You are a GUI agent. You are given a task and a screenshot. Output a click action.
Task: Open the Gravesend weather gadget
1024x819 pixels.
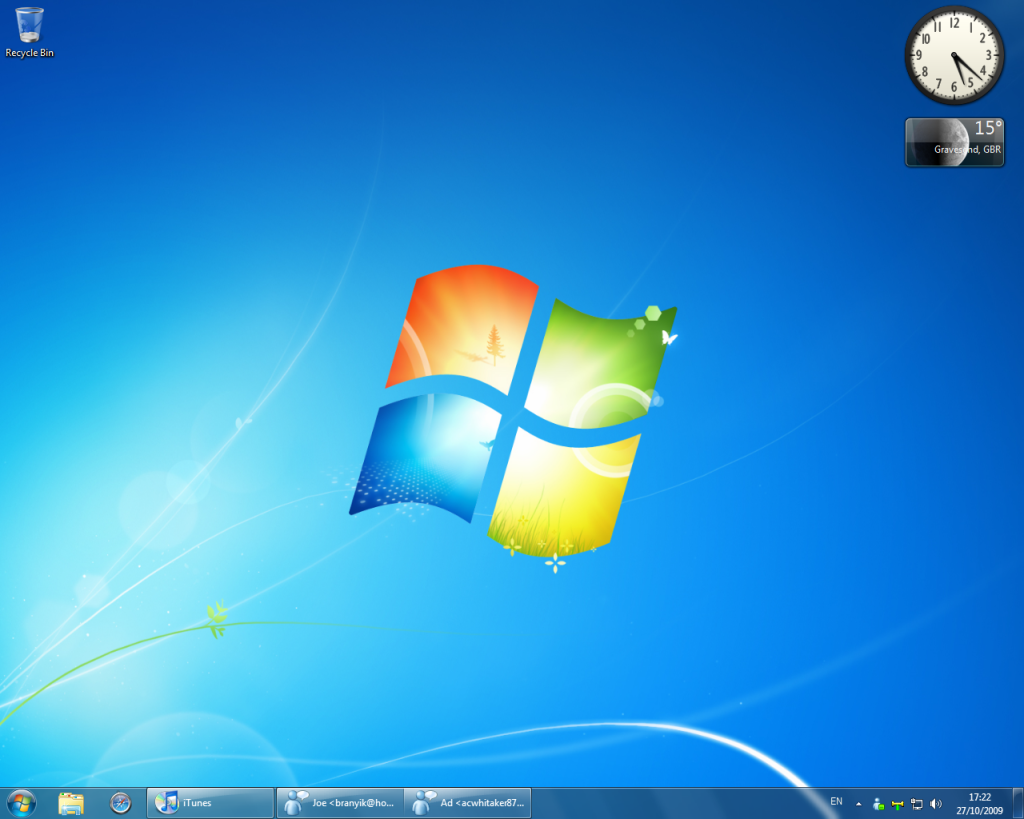[954, 142]
